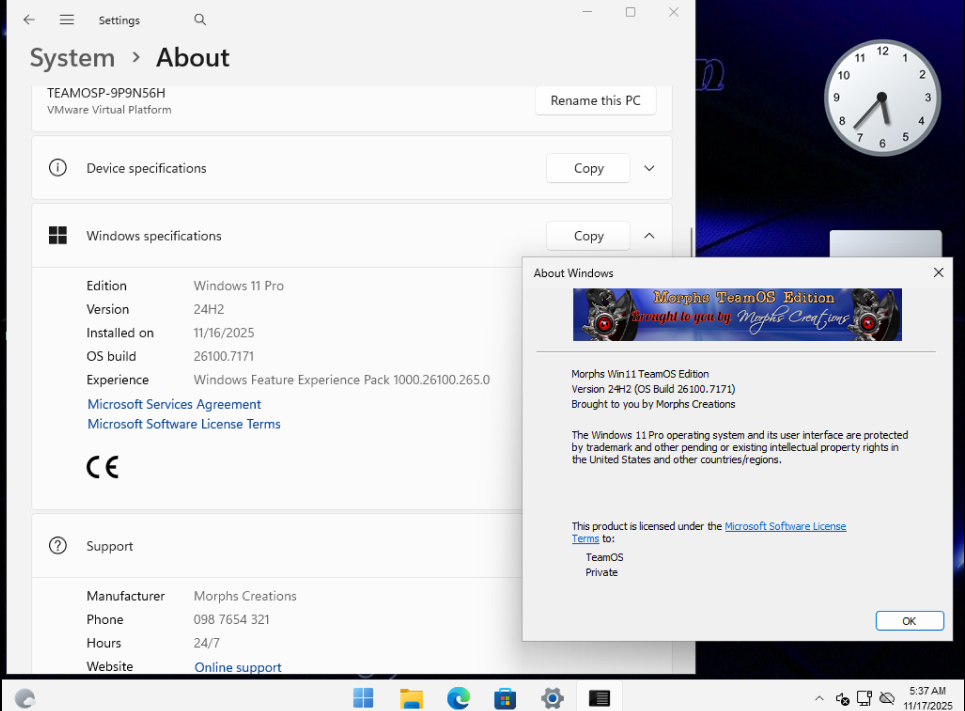This screenshot has width=965, height=711.
Task: Open the Online support website link
Action: [x=238, y=667]
